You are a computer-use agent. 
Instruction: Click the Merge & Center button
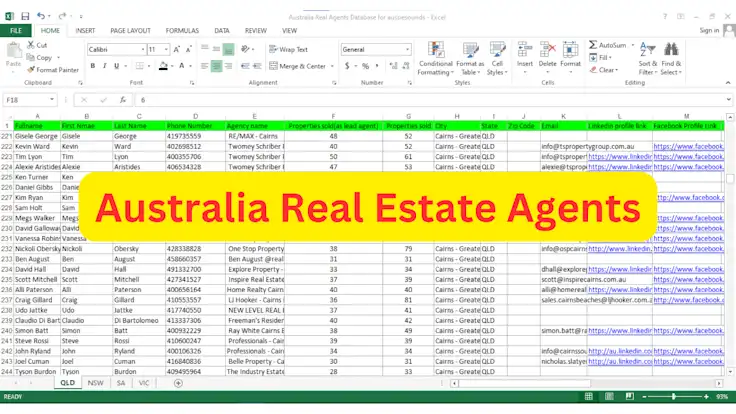pos(301,66)
